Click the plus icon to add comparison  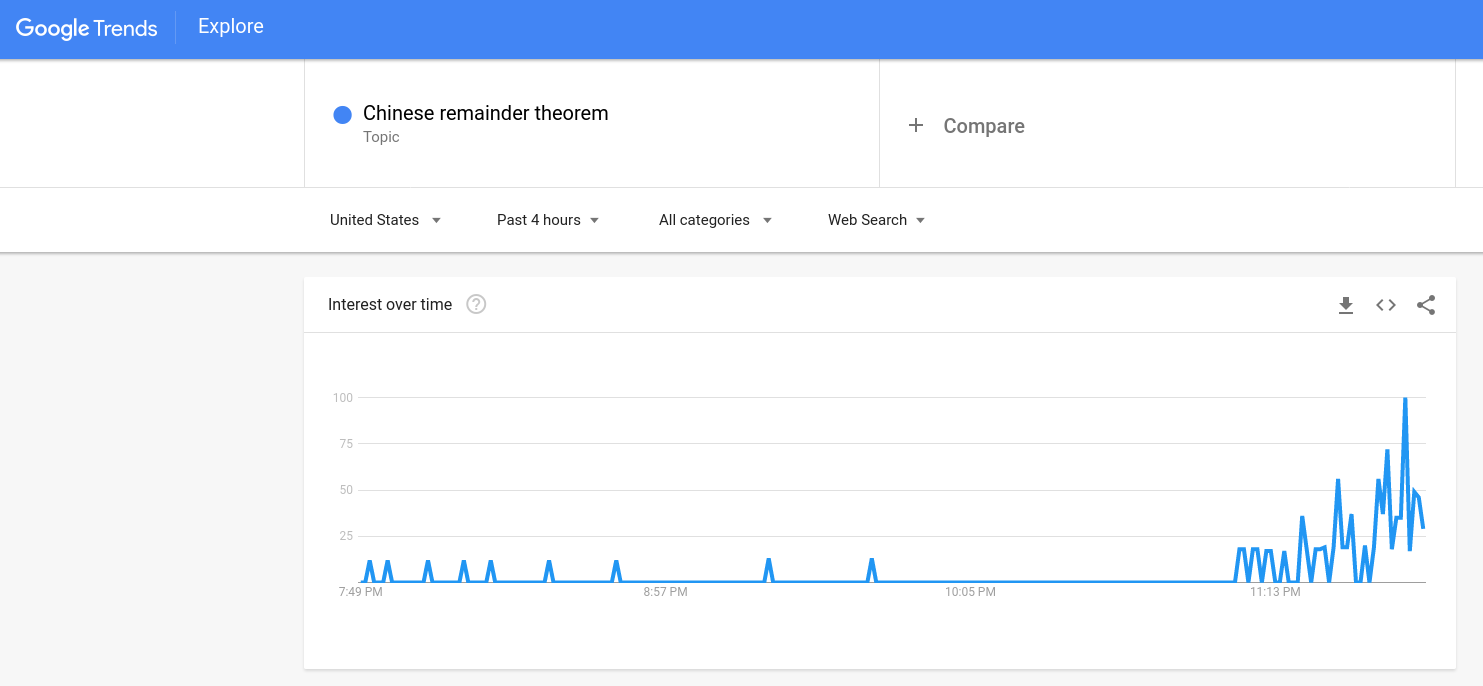pyautogui.click(x=915, y=125)
